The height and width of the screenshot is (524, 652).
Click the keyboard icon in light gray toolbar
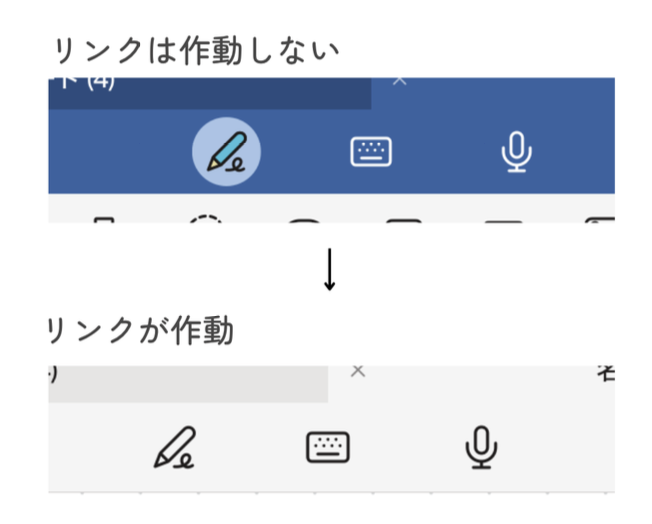pos(328,447)
